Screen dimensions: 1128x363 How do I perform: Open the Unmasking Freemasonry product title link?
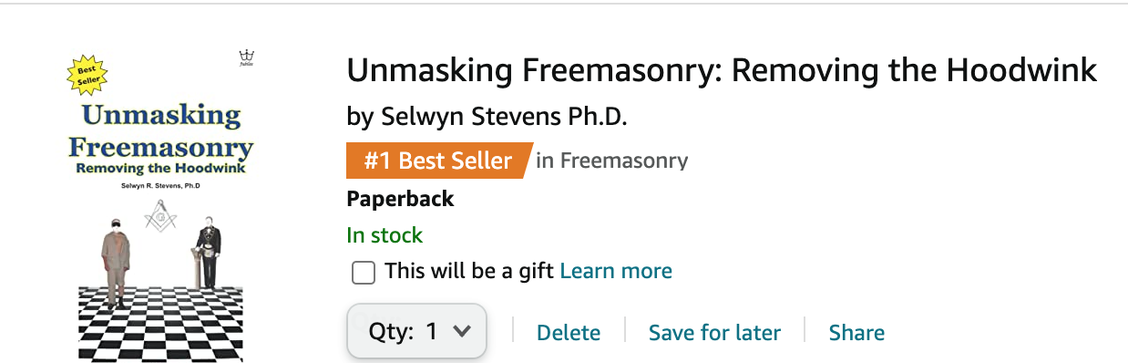coord(722,70)
